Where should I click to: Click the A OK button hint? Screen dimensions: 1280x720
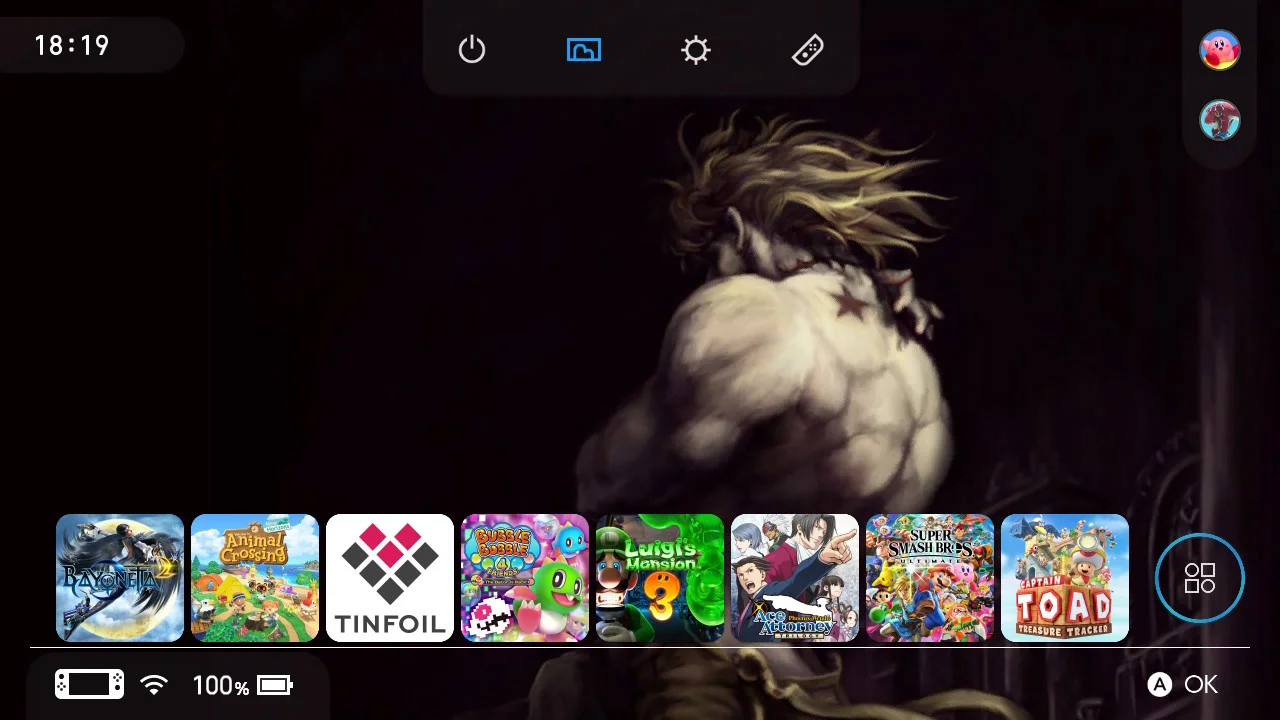[x=1183, y=685]
